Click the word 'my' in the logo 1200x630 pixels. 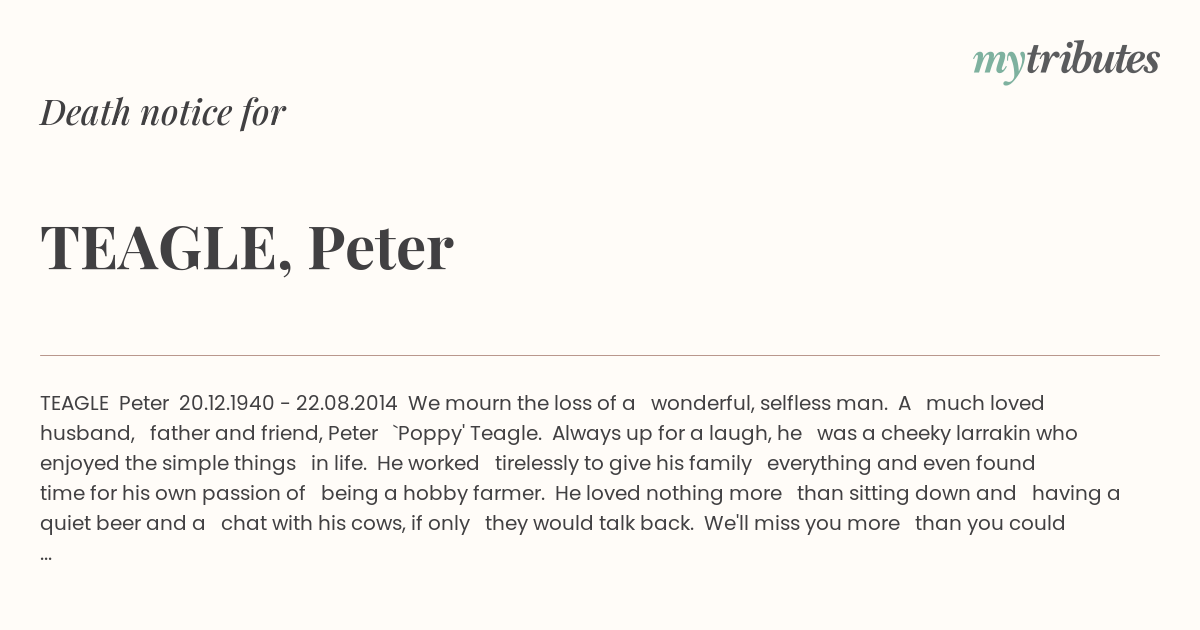click(x=998, y=62)
